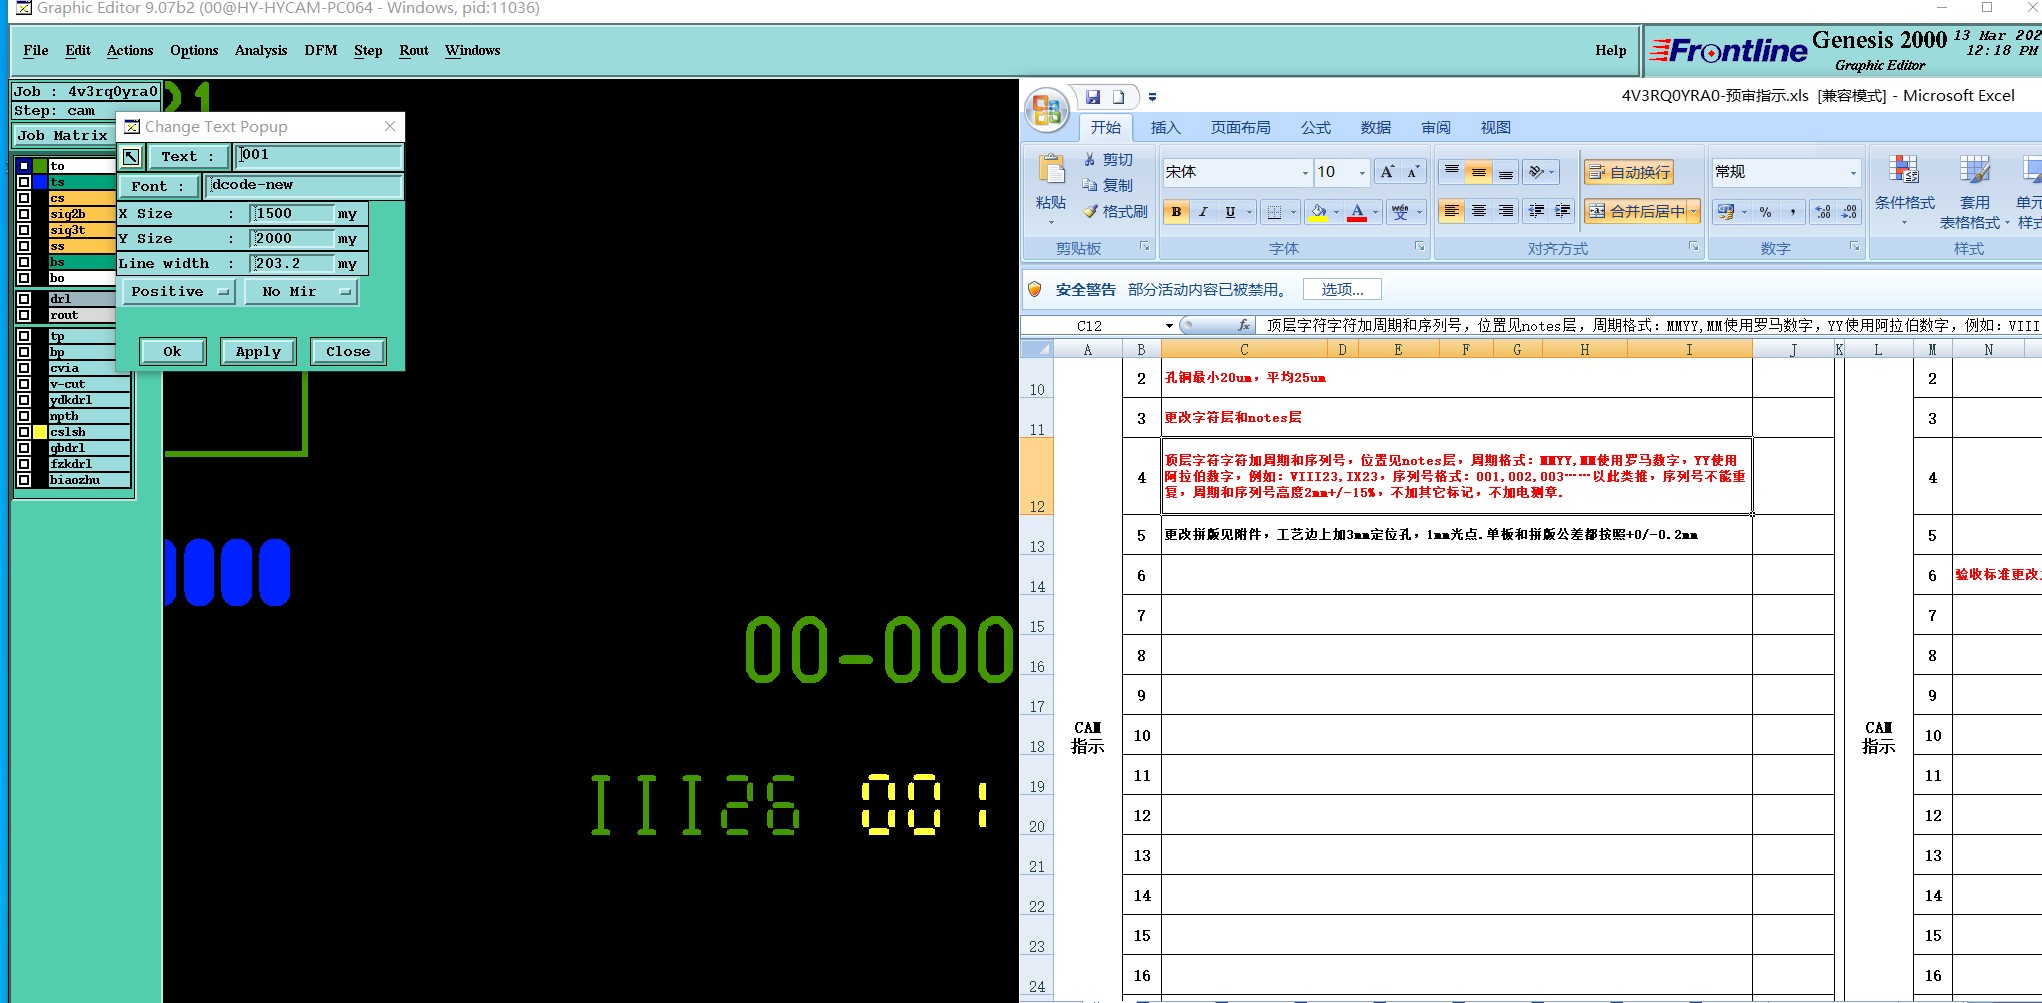Click the Increase Decimal icon

point(1823,212)
